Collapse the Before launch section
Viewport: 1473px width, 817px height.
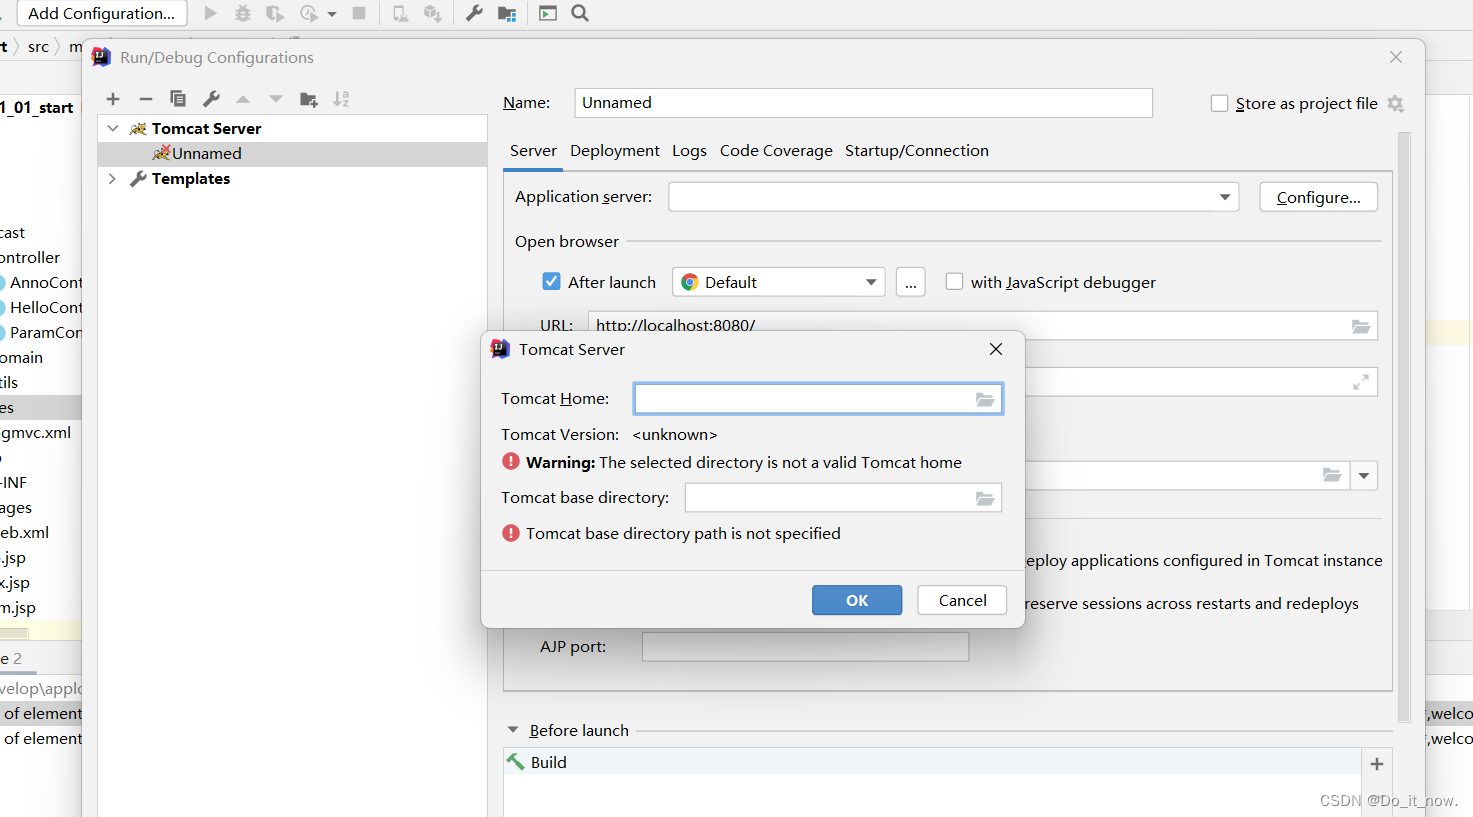[x=513, y=730]
